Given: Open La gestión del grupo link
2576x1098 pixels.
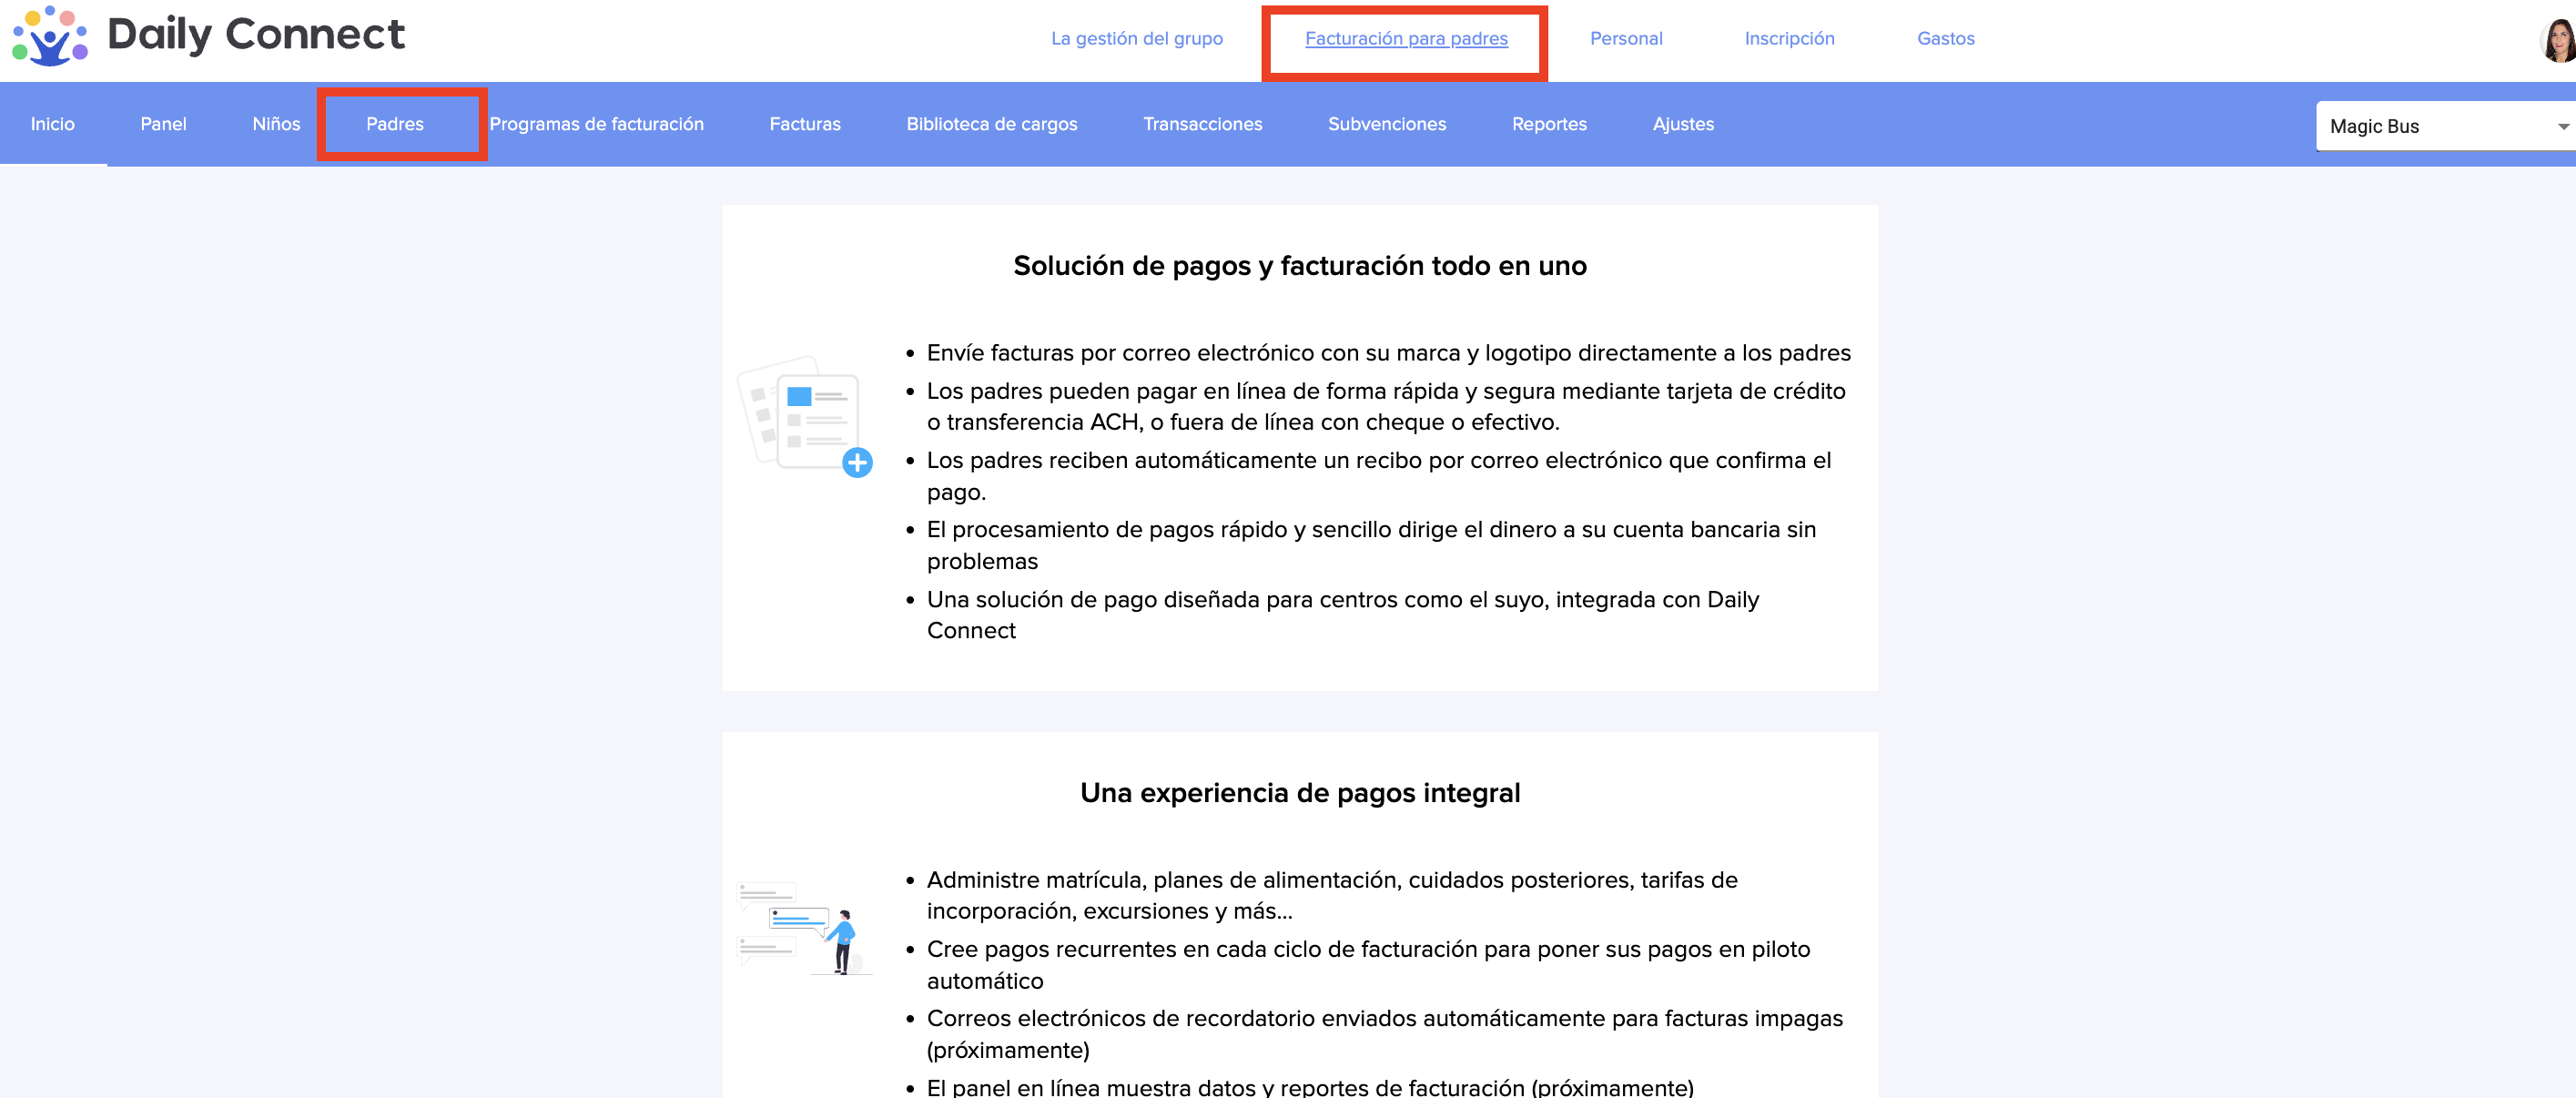Looking at the screenshot, I should pos(1136,39).
